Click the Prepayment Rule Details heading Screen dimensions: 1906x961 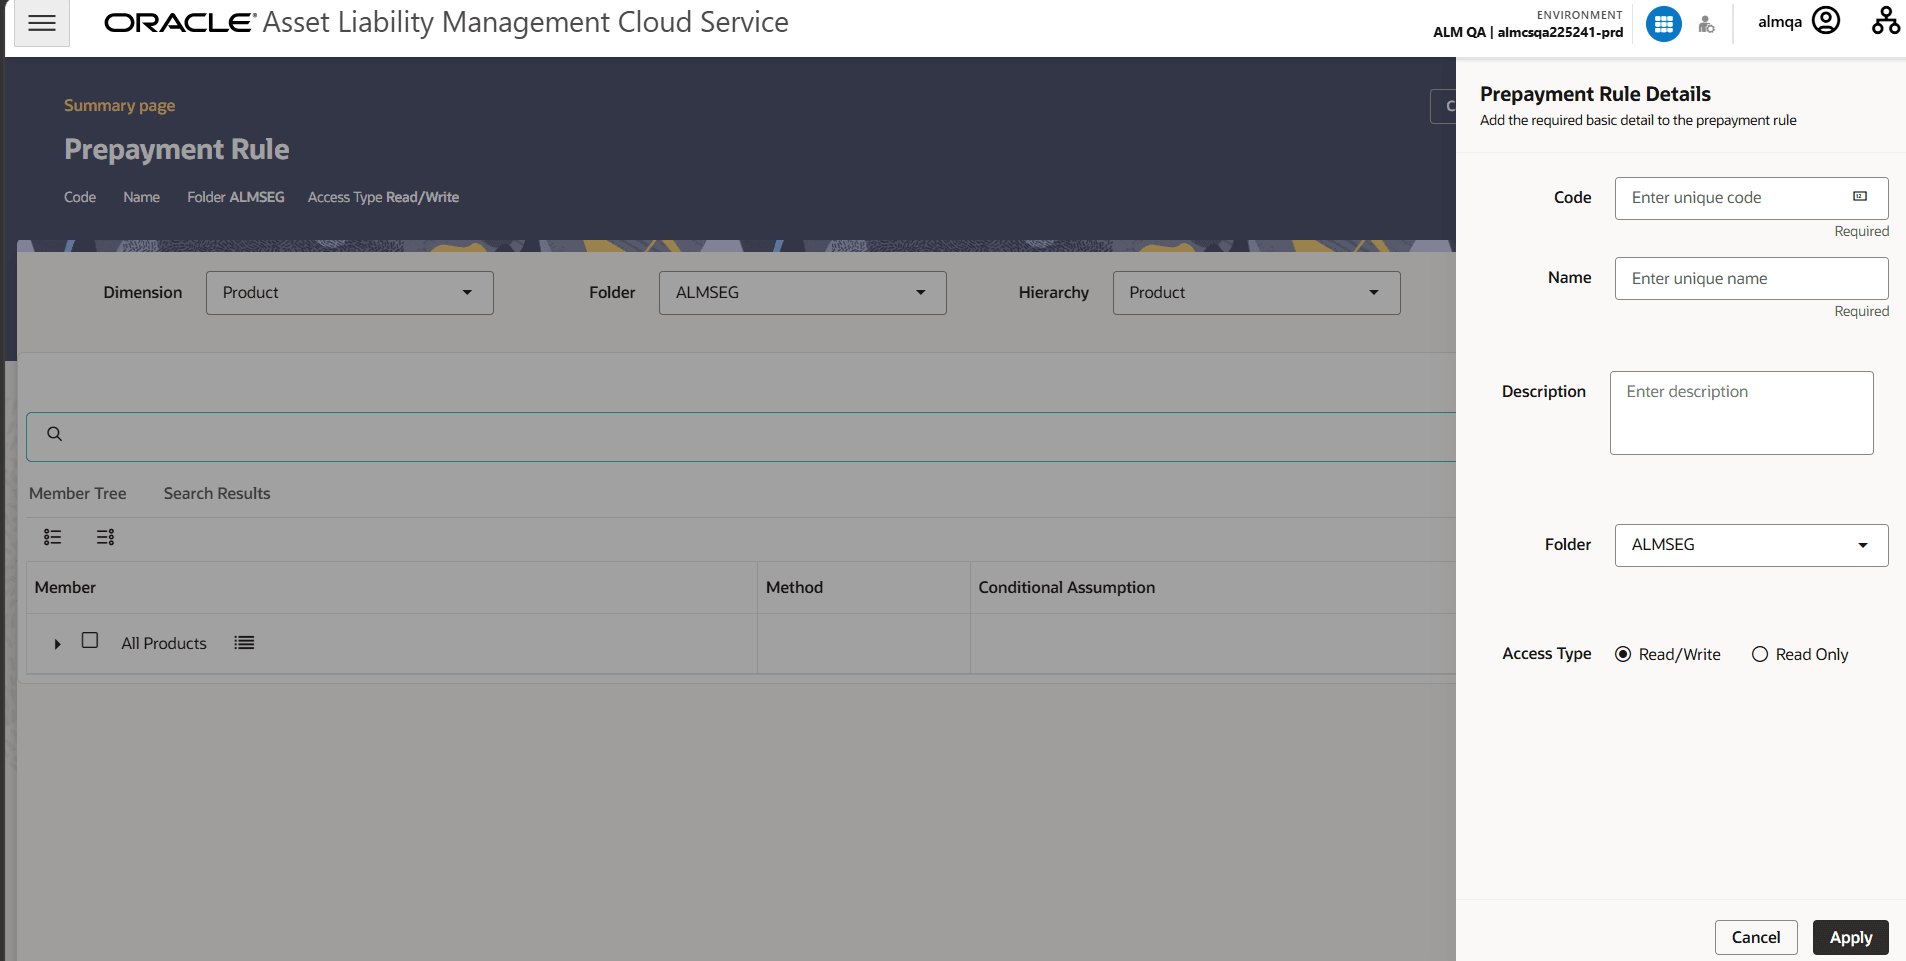tap(1595, 94)
